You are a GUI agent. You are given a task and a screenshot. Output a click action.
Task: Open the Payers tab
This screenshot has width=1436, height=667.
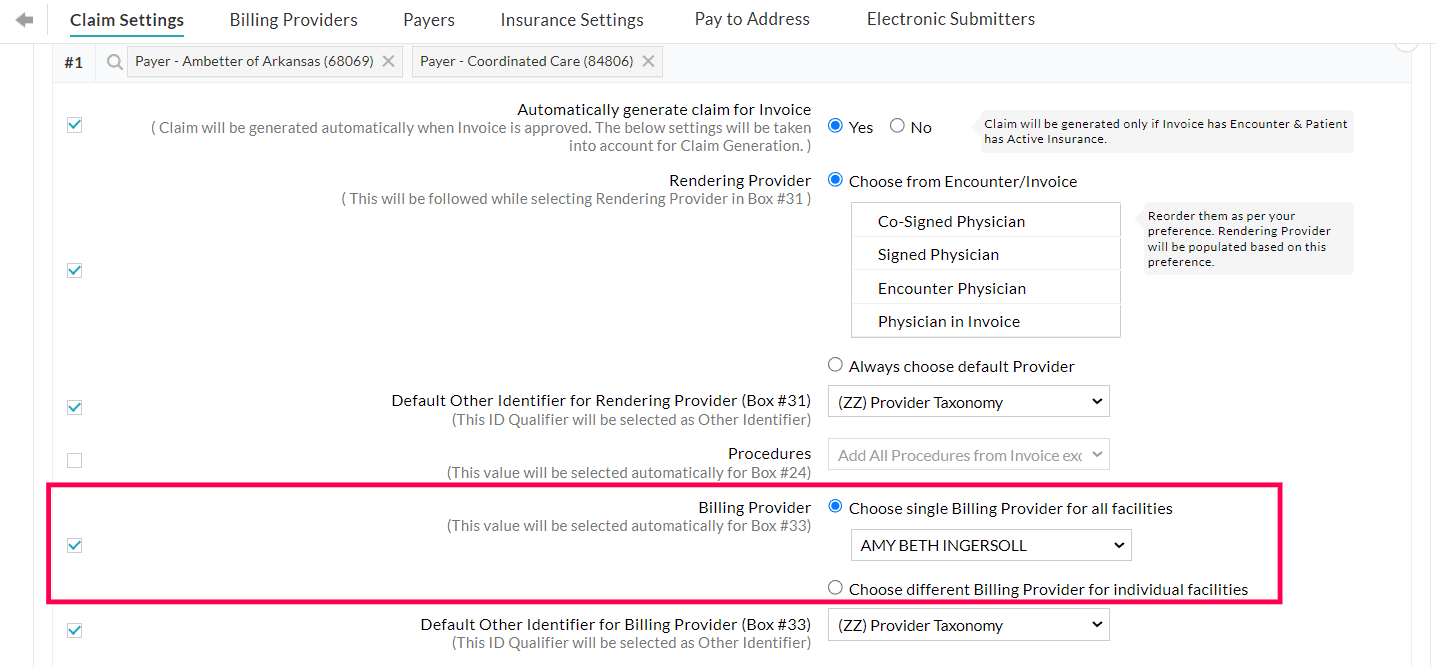coord(429,20)
